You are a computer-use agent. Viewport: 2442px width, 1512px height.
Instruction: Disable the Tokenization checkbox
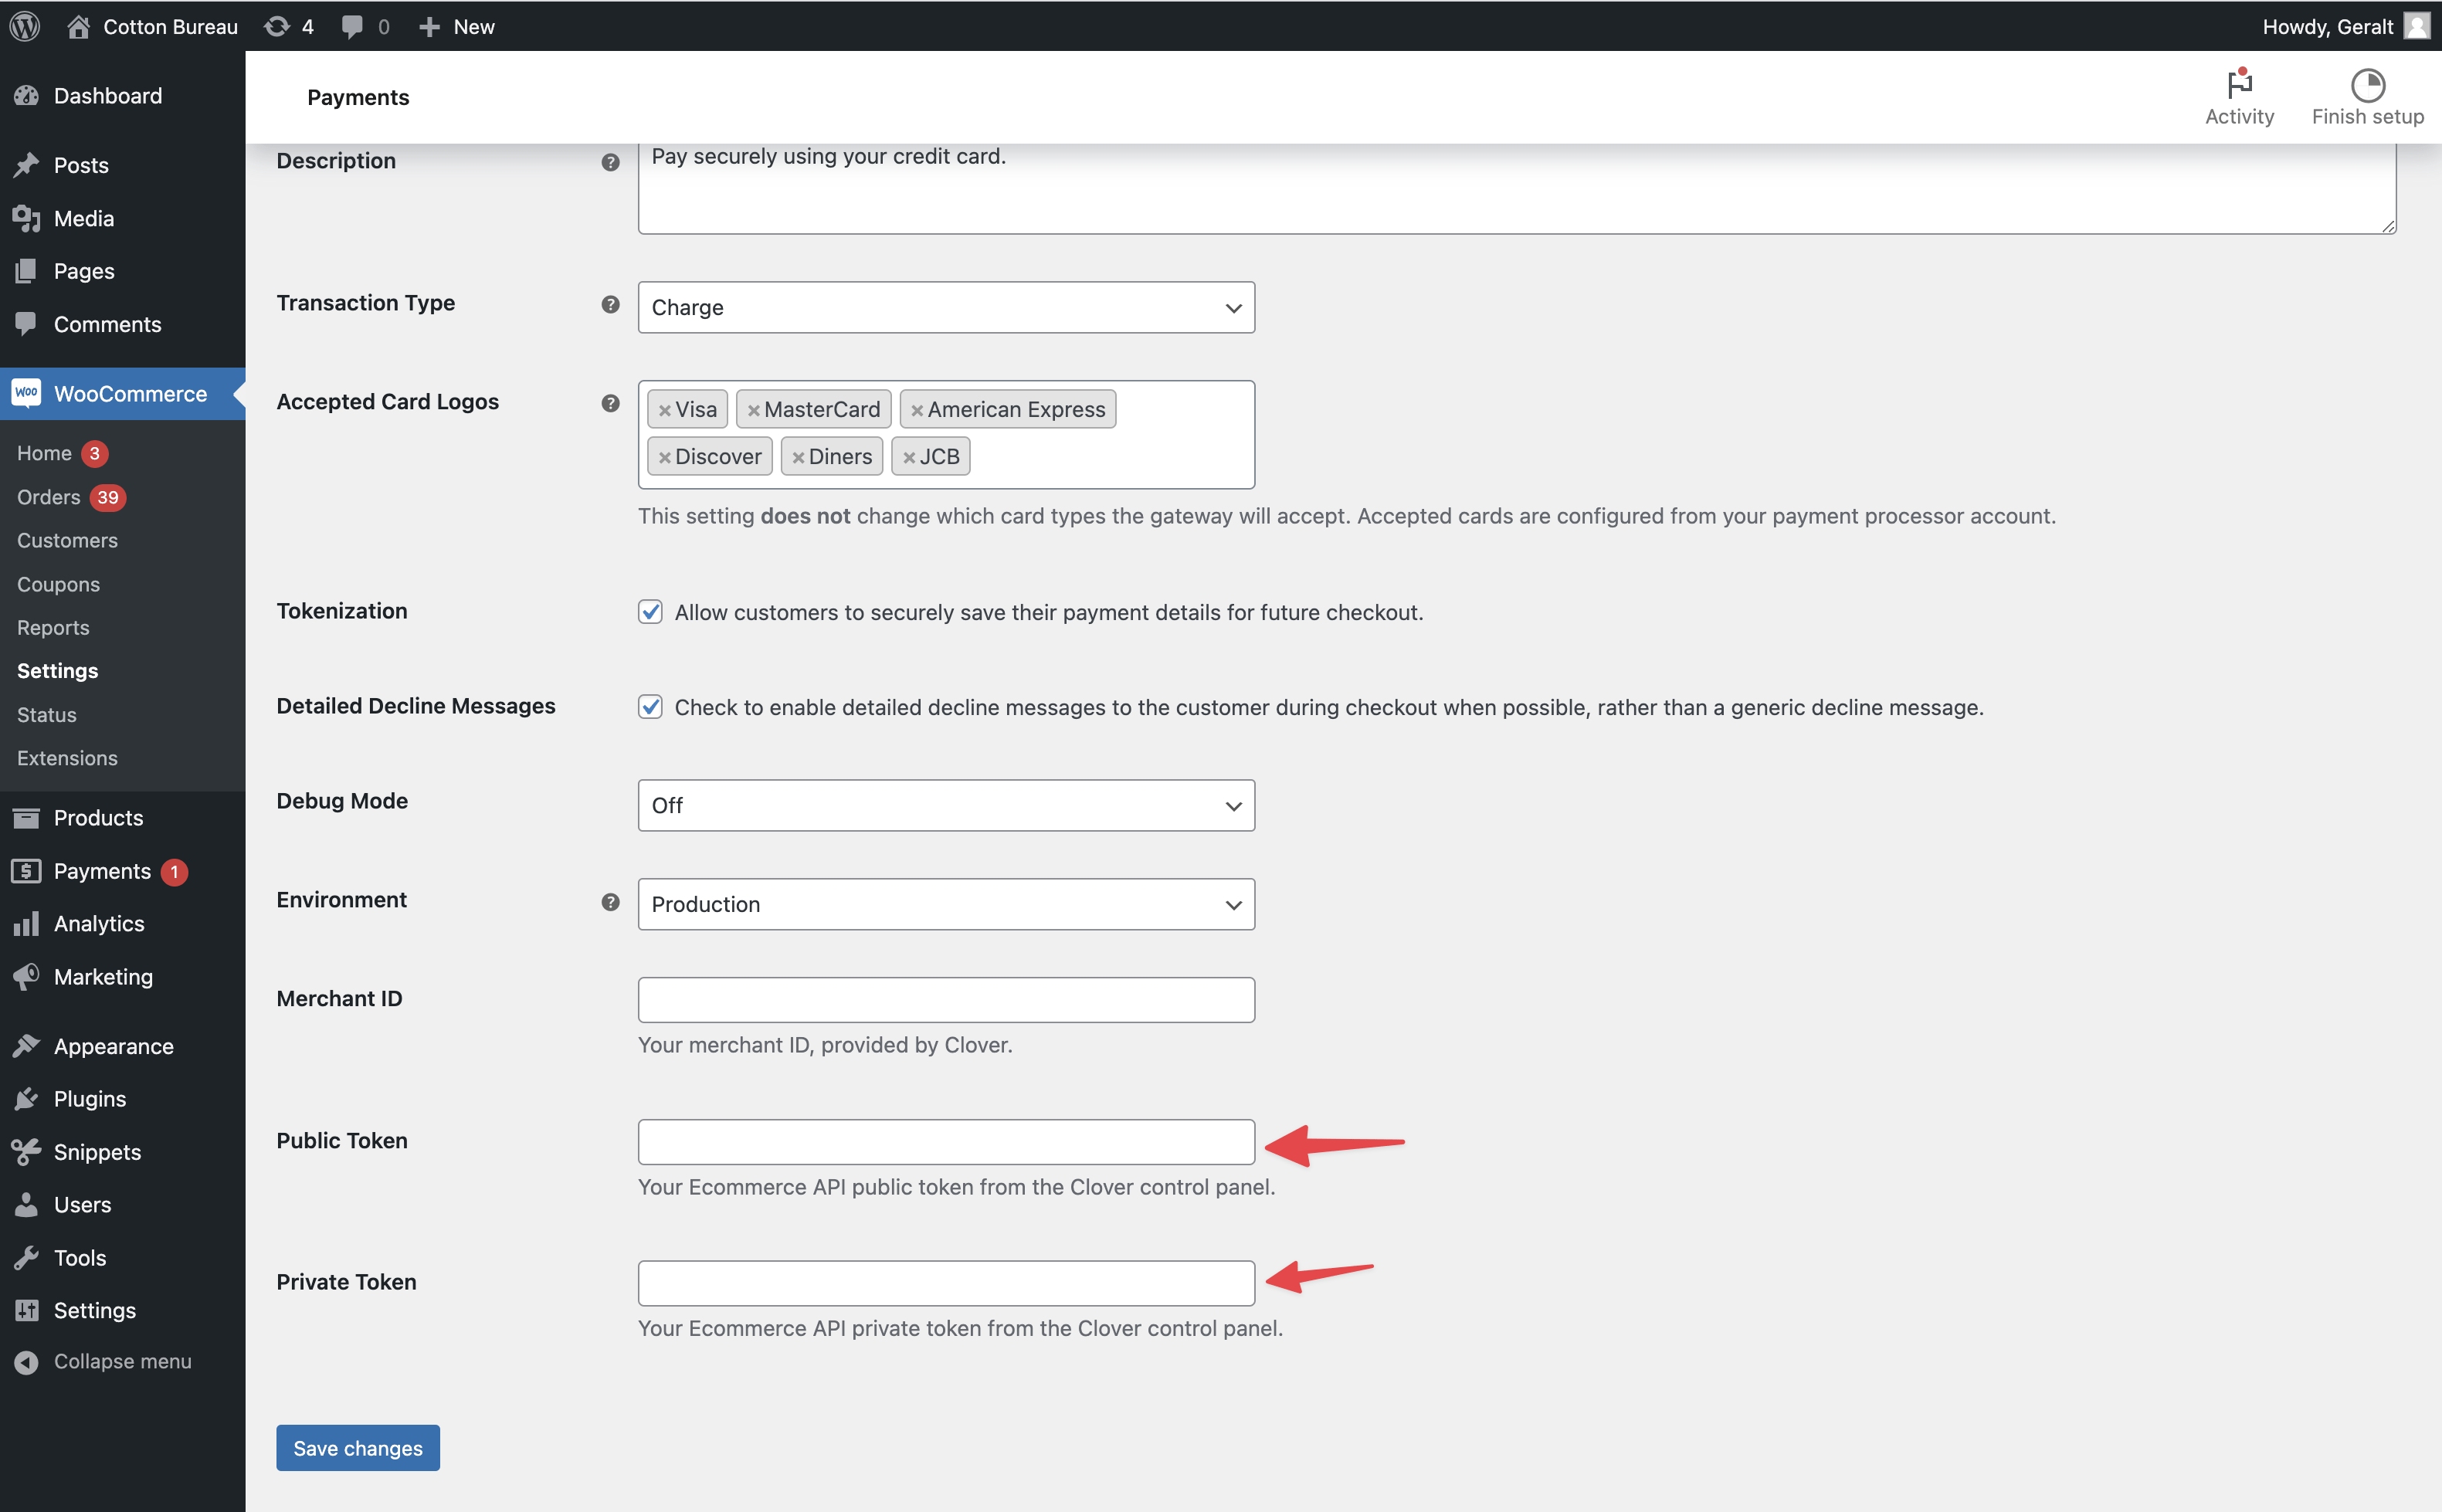pos(650,611)
